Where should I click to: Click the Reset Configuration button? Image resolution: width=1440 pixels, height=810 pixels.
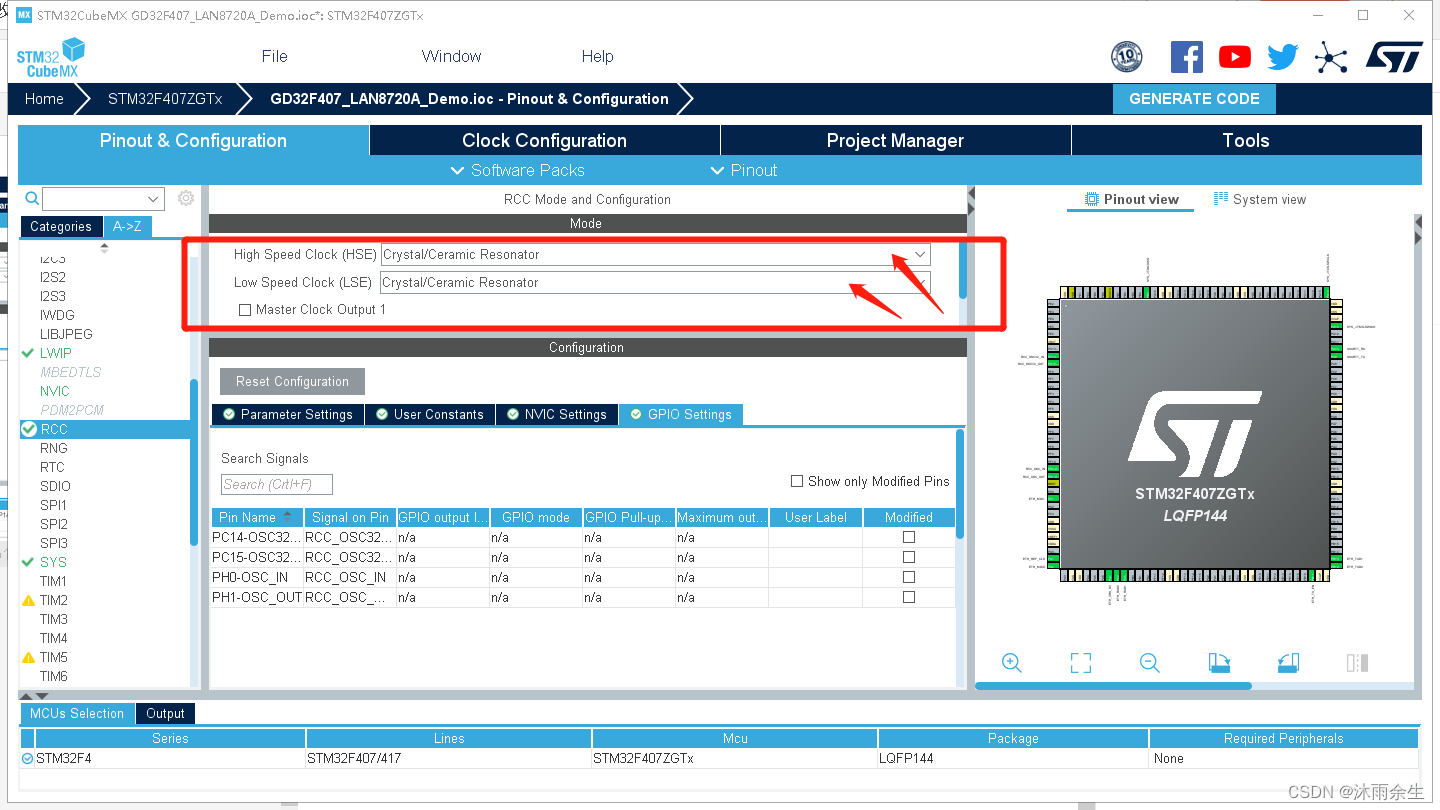pyautogui.click(x=292, y=381)
